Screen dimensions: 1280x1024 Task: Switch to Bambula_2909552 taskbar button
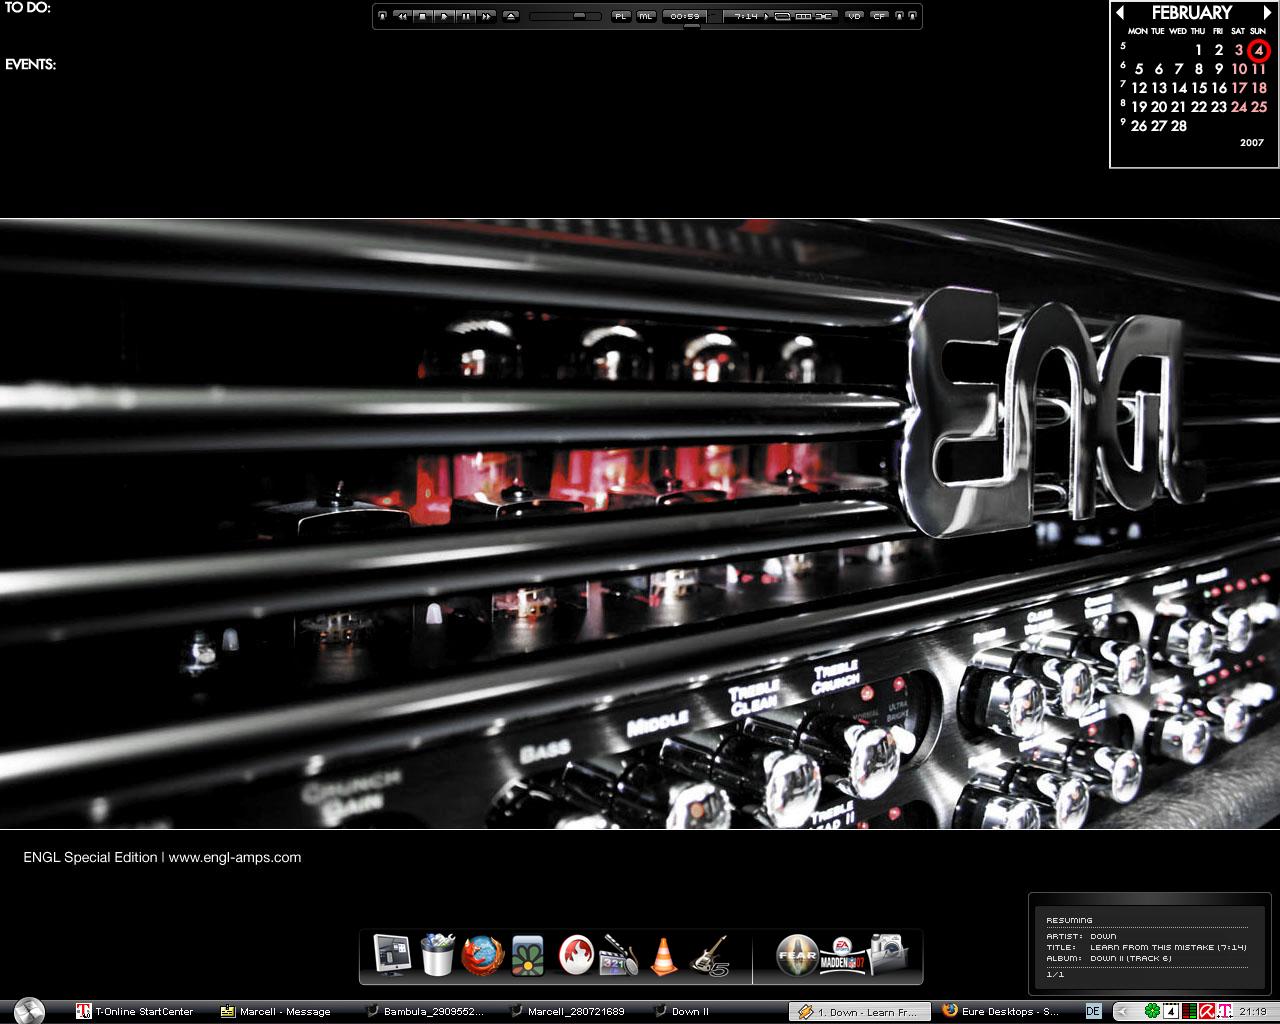click(x=427, y=1012)
